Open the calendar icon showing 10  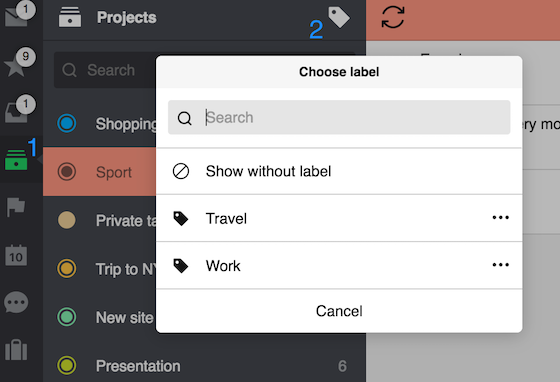[x=16, y=255]
